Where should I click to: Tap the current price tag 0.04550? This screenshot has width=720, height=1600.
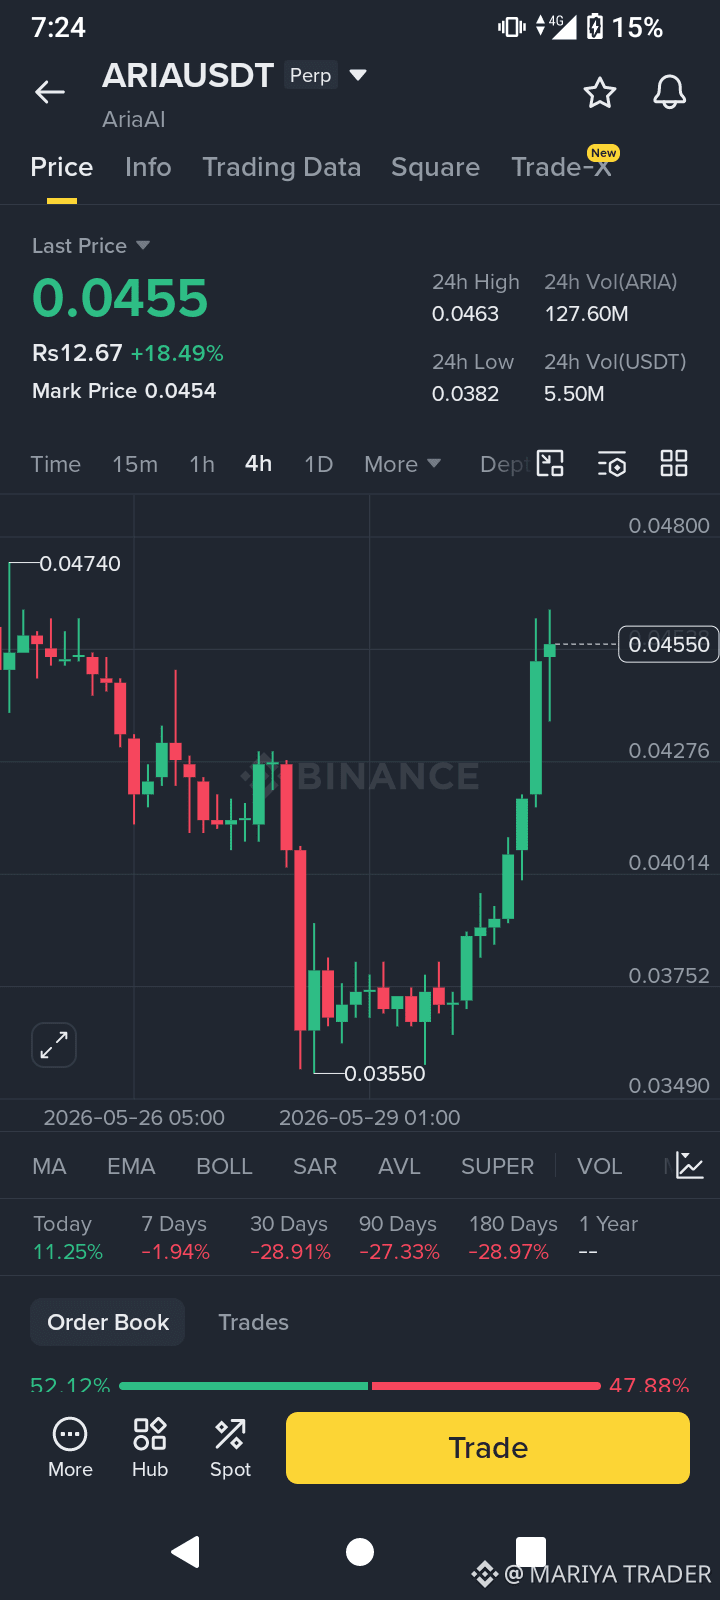pyautogui.click(x=669, y=645)
